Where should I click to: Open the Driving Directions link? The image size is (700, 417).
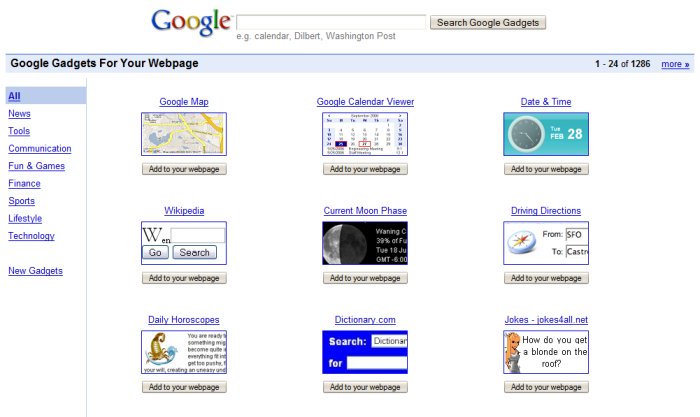point(546,210)
